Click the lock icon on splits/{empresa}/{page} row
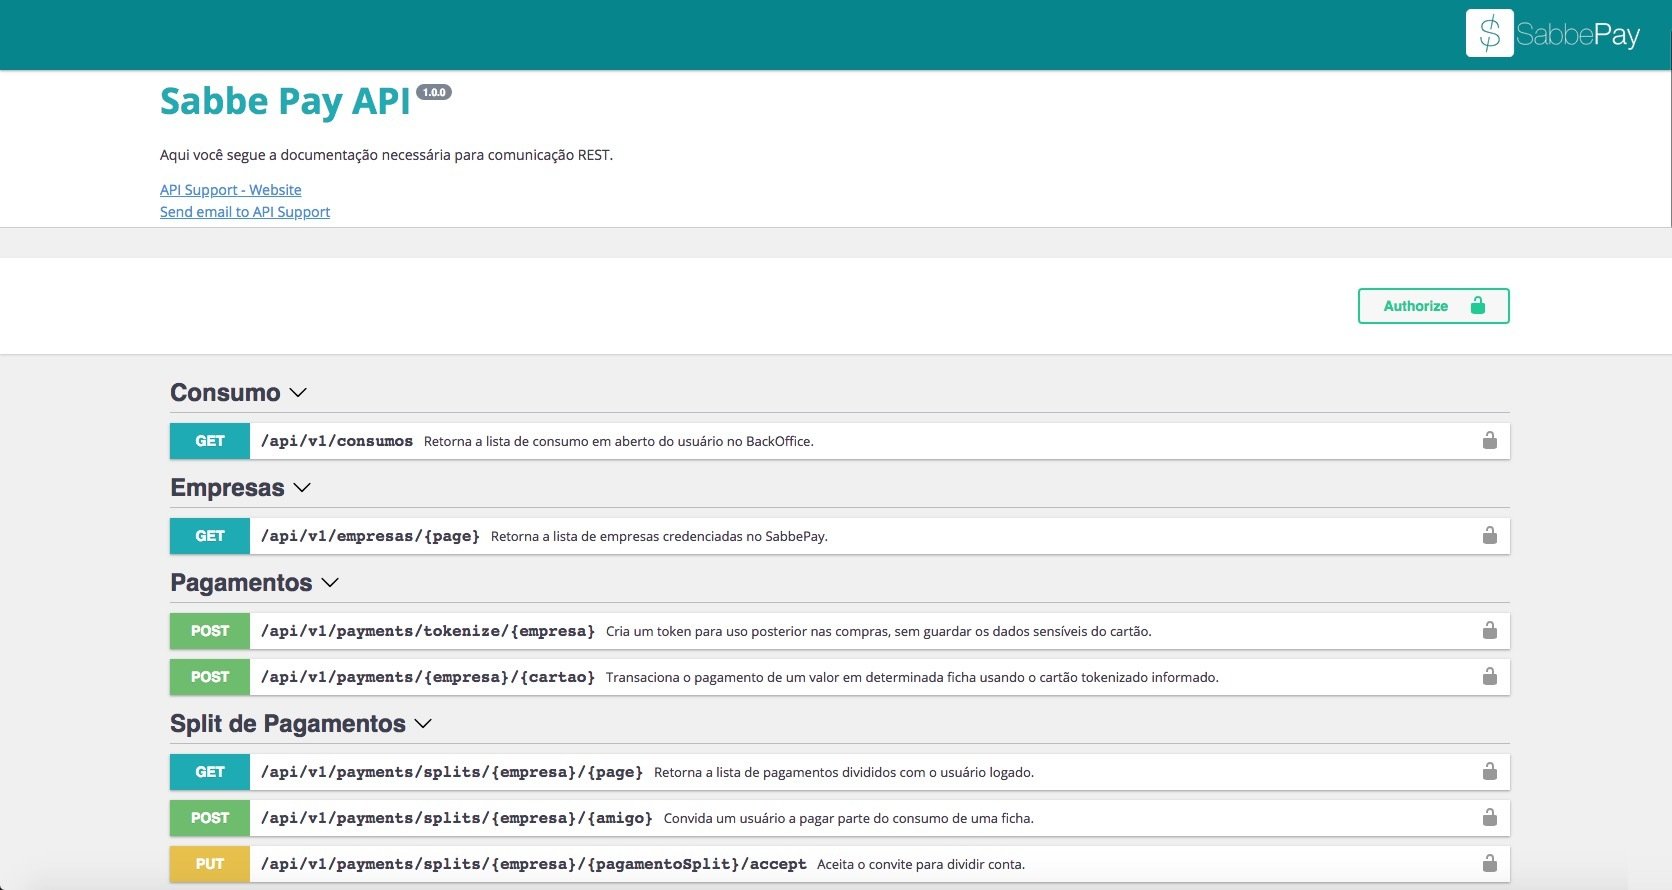This screenshot has height=890, width=1672. [x=1489, y=771]
